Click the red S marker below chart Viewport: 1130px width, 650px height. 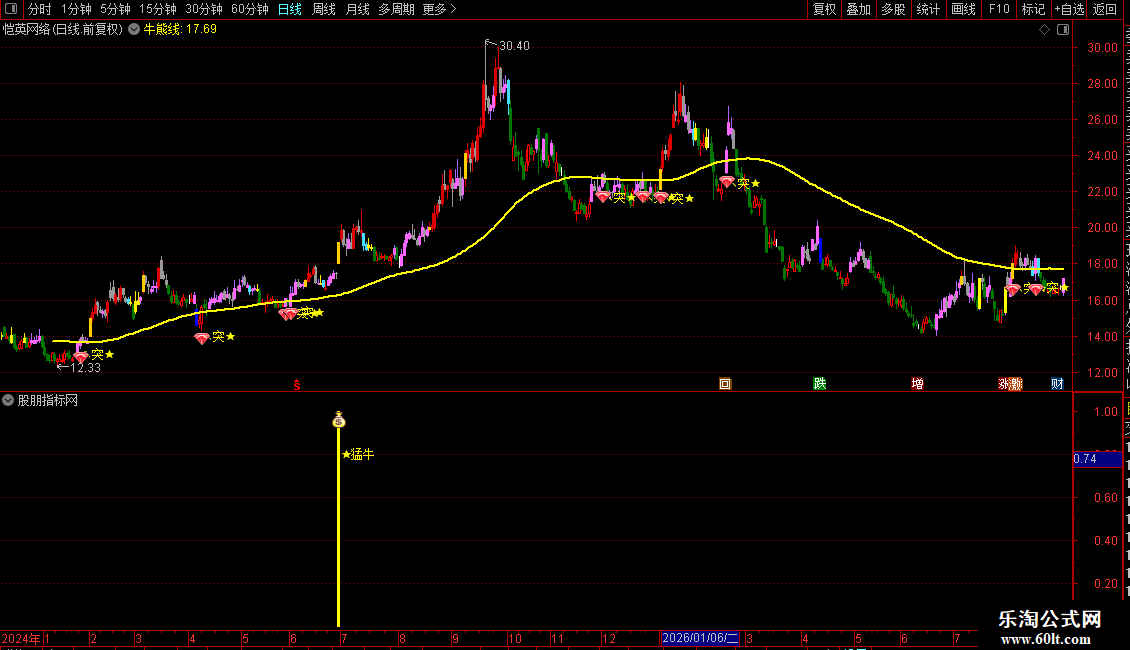point(296,386)
